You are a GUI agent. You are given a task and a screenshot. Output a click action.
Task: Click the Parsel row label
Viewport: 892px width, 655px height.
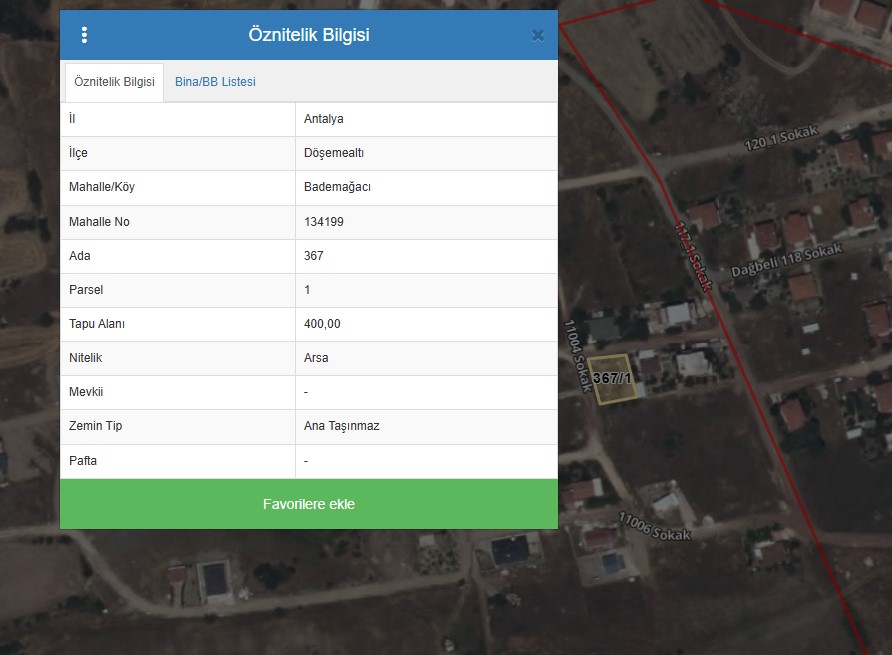tap(86, 290)
